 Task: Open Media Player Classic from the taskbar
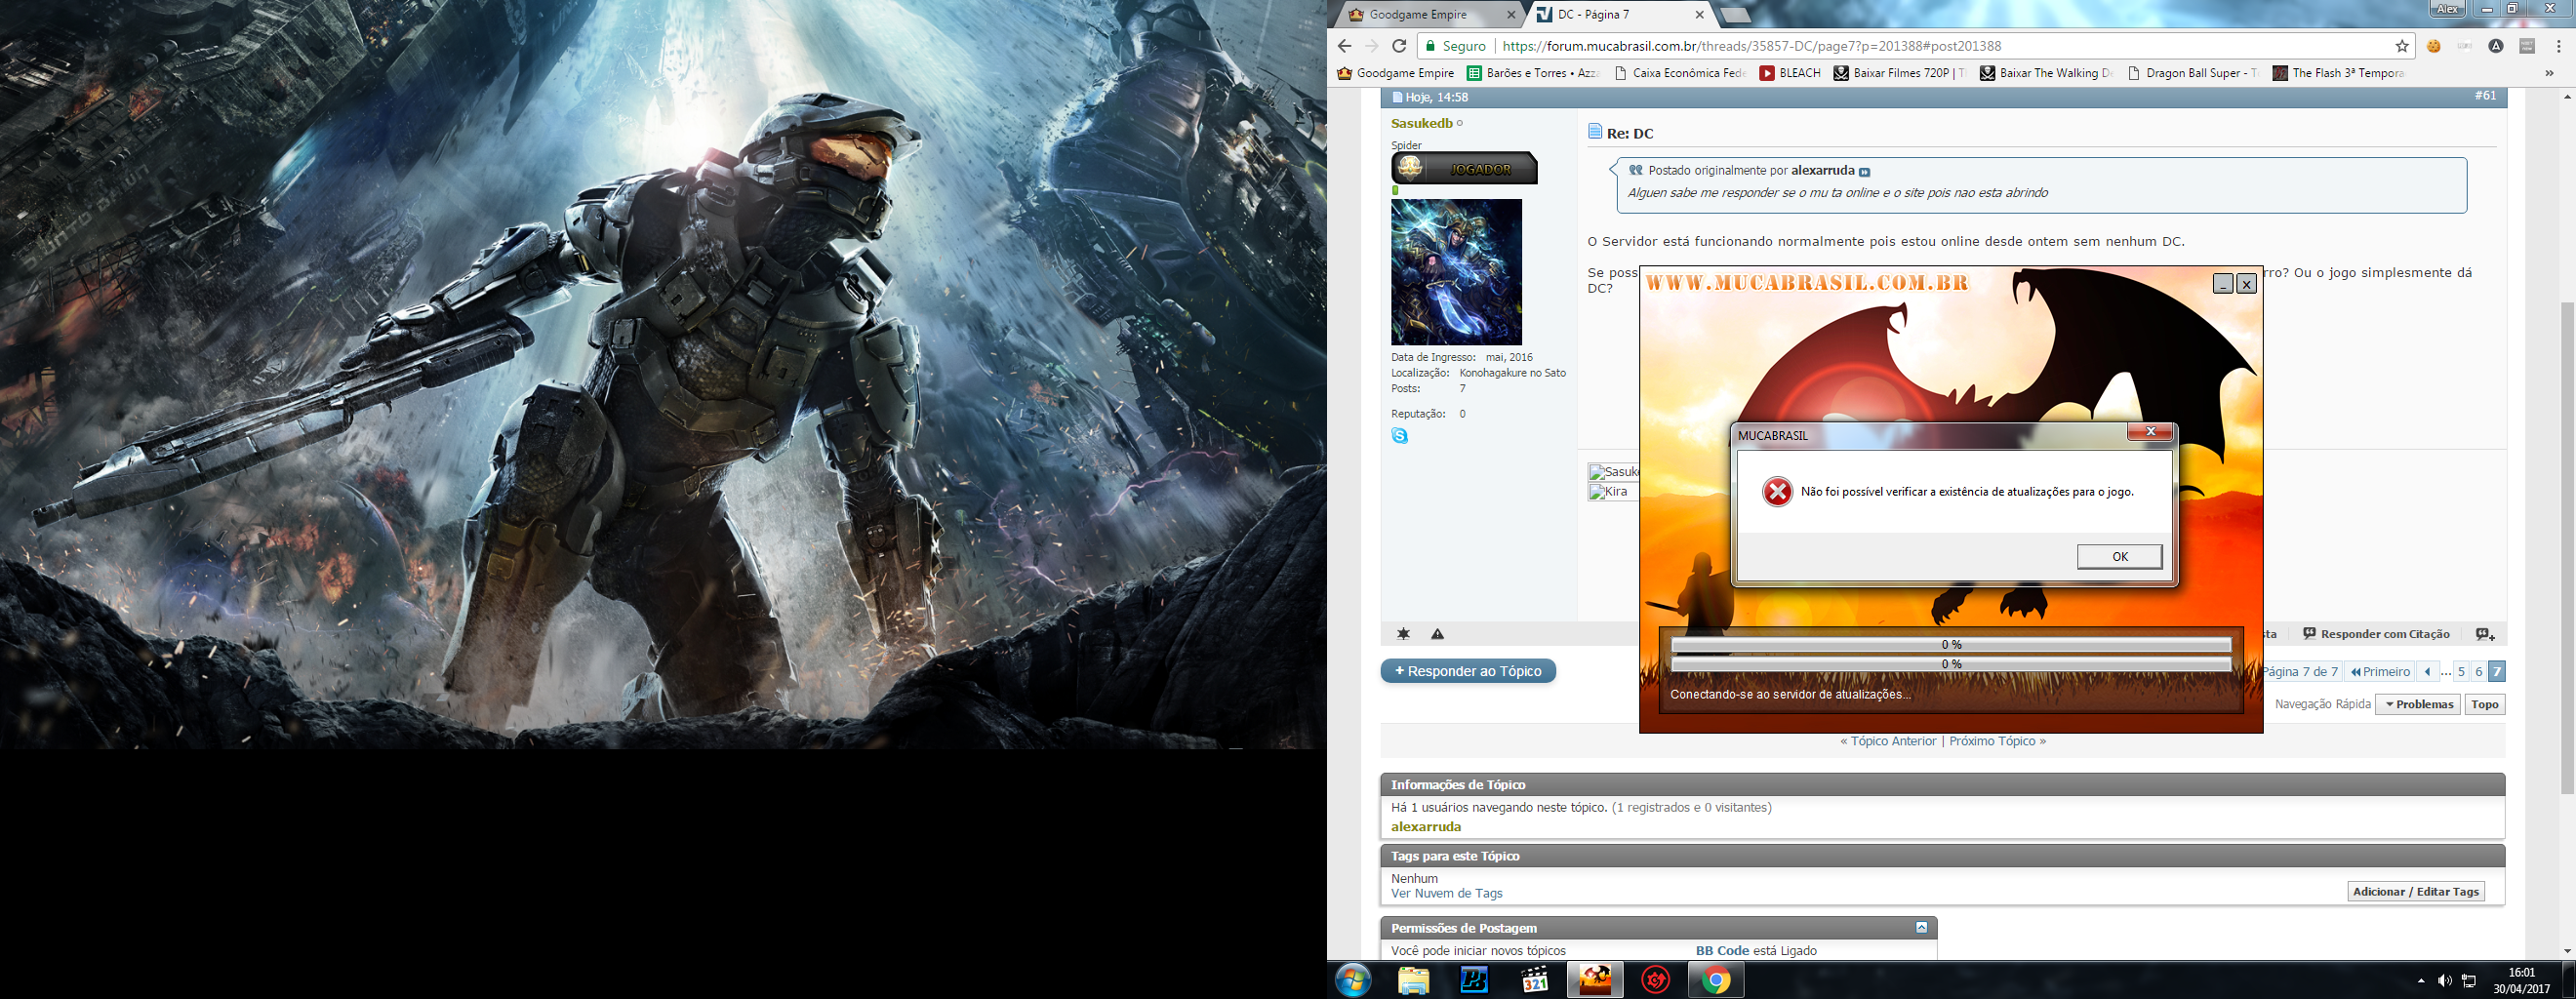tap(1534, 980)
